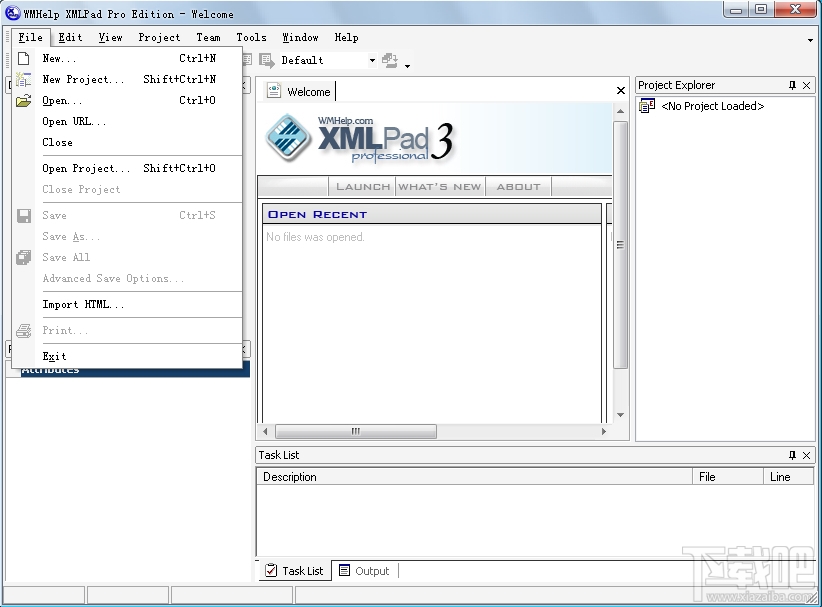Click the vertical scrollbar thumb in Welcome page
This screenshot has height=607, width=822.
point(620,245)
